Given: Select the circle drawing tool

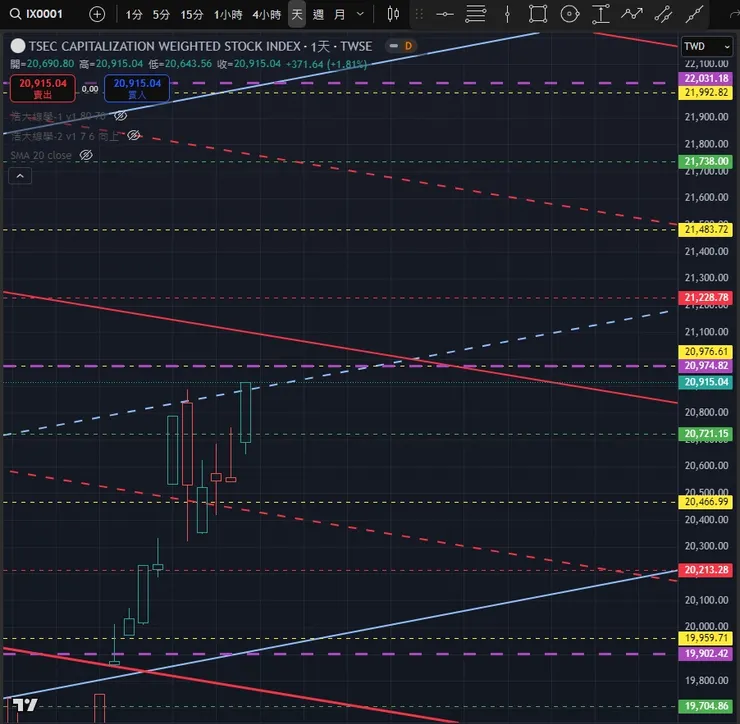Looking at the screenshot, I should pos(570,14).
